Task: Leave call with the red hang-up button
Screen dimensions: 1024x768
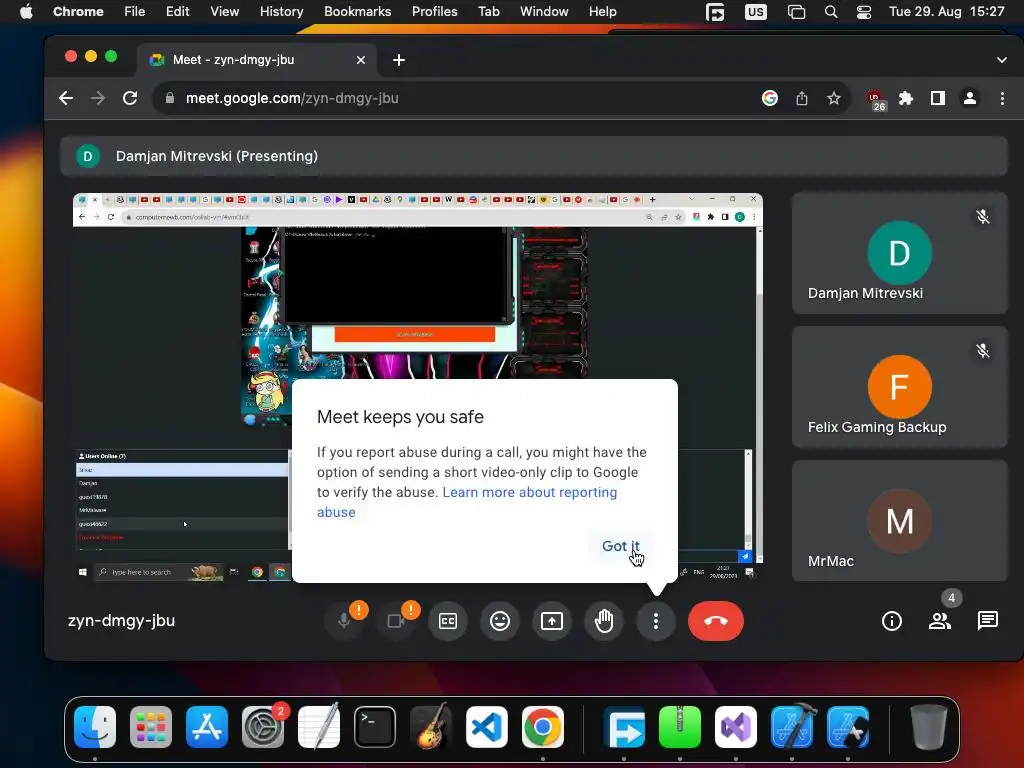Action: (716, 621)
